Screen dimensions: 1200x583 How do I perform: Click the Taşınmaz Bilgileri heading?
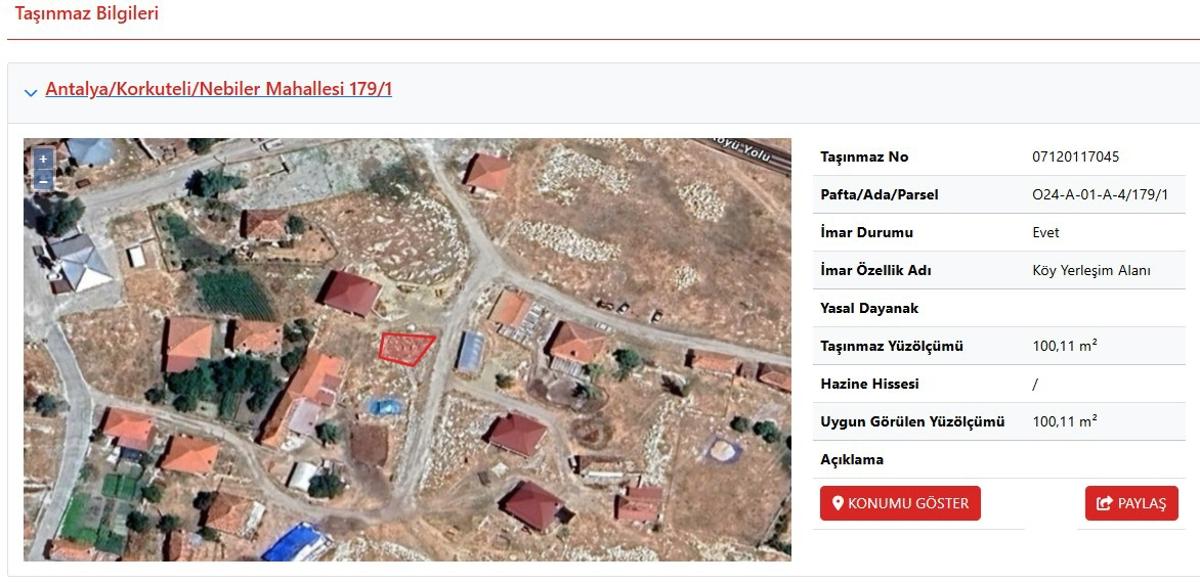pyautogui.click(x=86, y=14)
